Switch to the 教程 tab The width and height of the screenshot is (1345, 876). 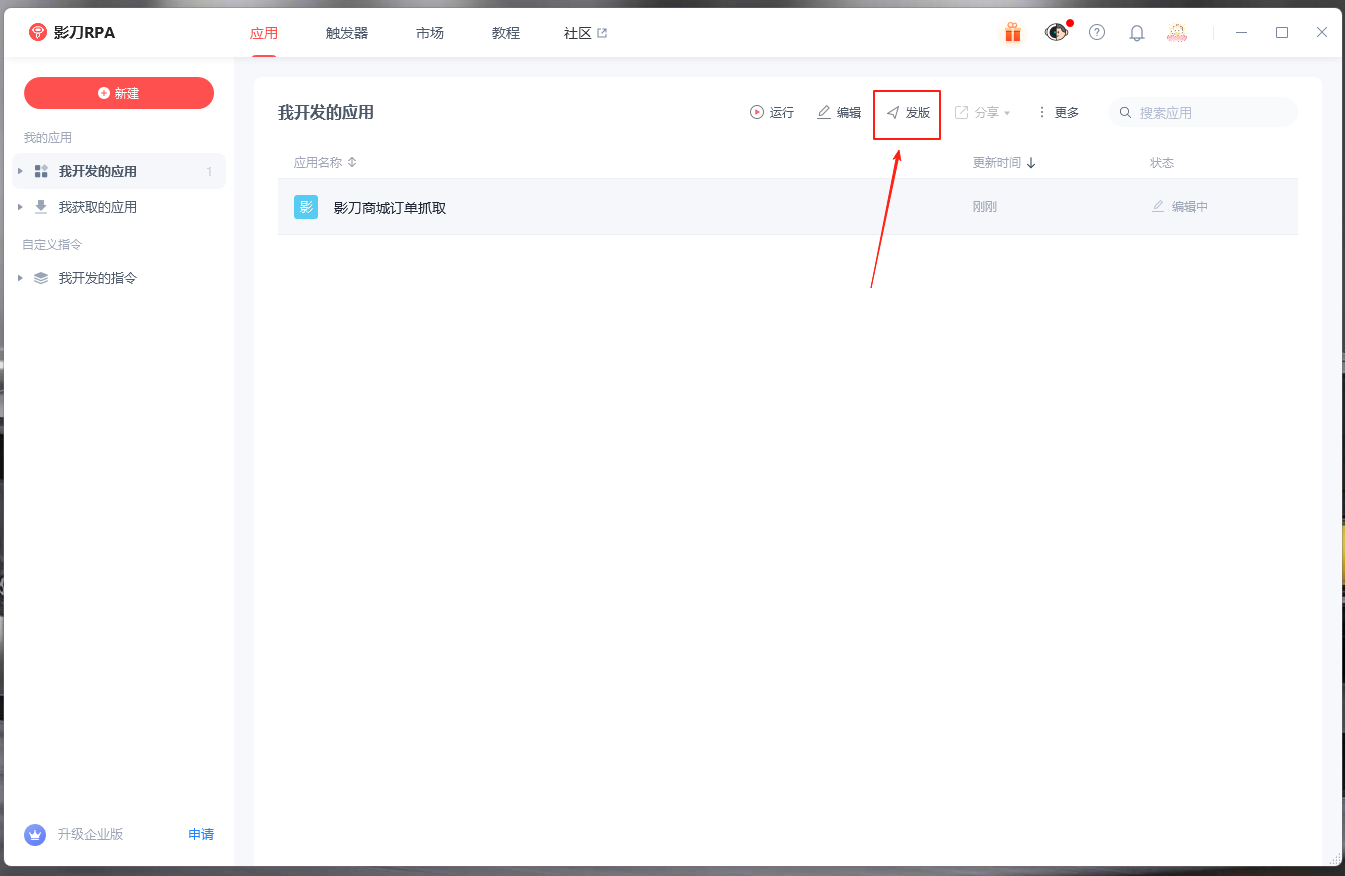[x=506, y=33]
